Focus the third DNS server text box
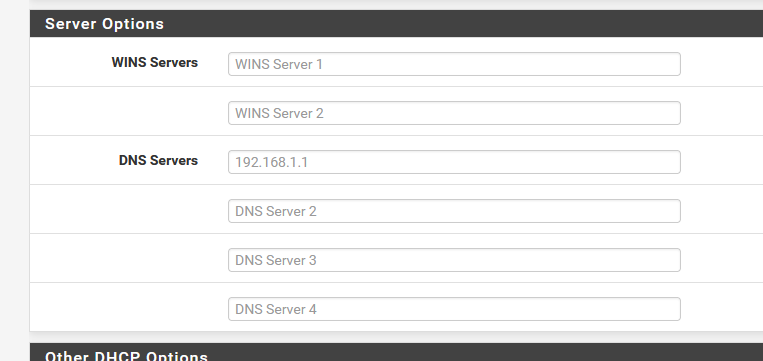This screenshot has height=361, width=763. (454, 260)
